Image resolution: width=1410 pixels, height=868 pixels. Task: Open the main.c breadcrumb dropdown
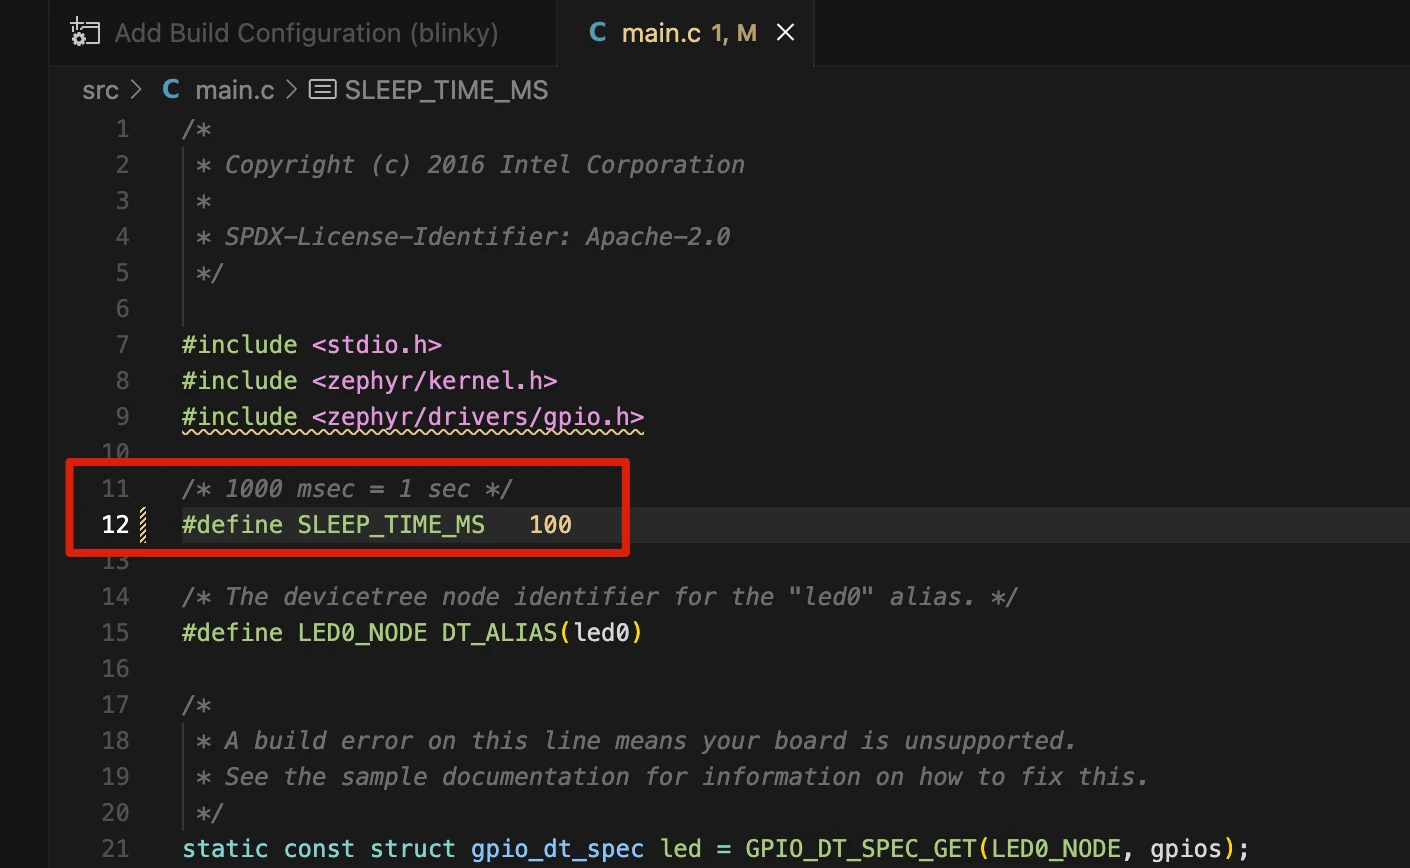[x=234, y=90]
